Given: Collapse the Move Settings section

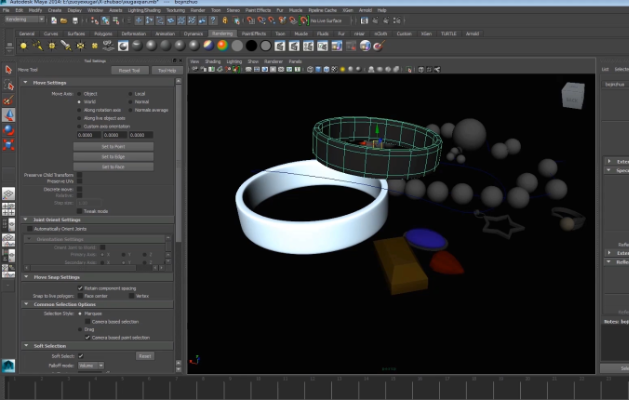Looking at the screenshot, I should [25, 82].
